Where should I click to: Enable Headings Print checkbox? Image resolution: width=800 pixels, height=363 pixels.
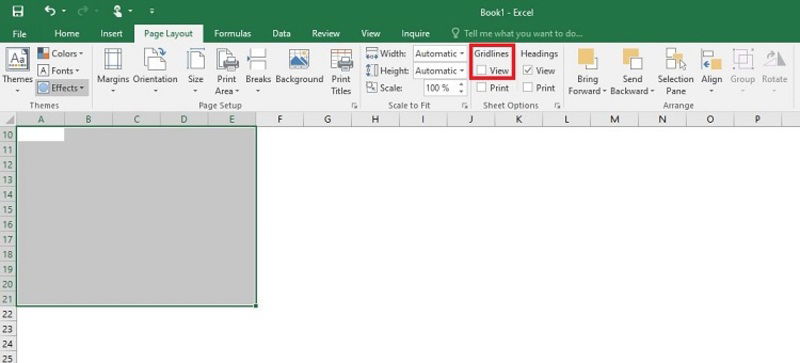pyautogui.click(x=528, y=88)
